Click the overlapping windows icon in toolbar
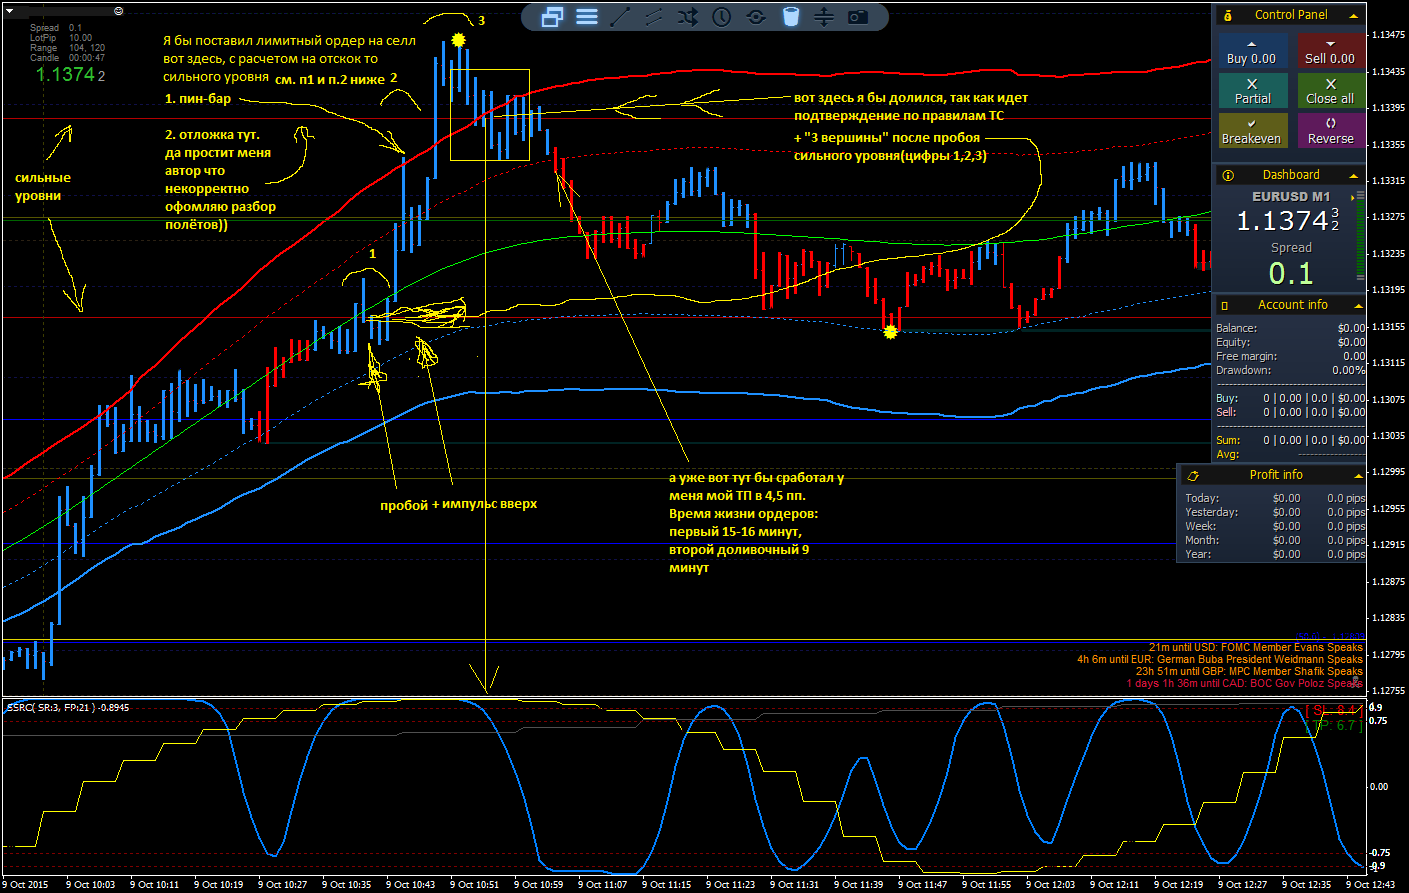1409x893 pixels. point(552,17)
